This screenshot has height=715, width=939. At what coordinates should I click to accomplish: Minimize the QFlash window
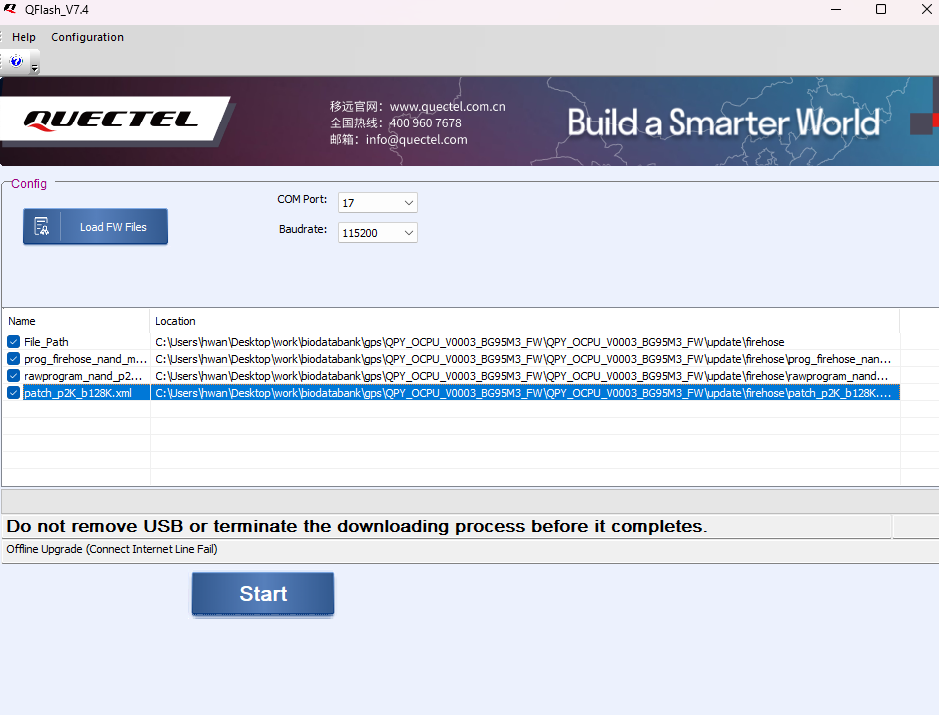(x=835, y=9)
